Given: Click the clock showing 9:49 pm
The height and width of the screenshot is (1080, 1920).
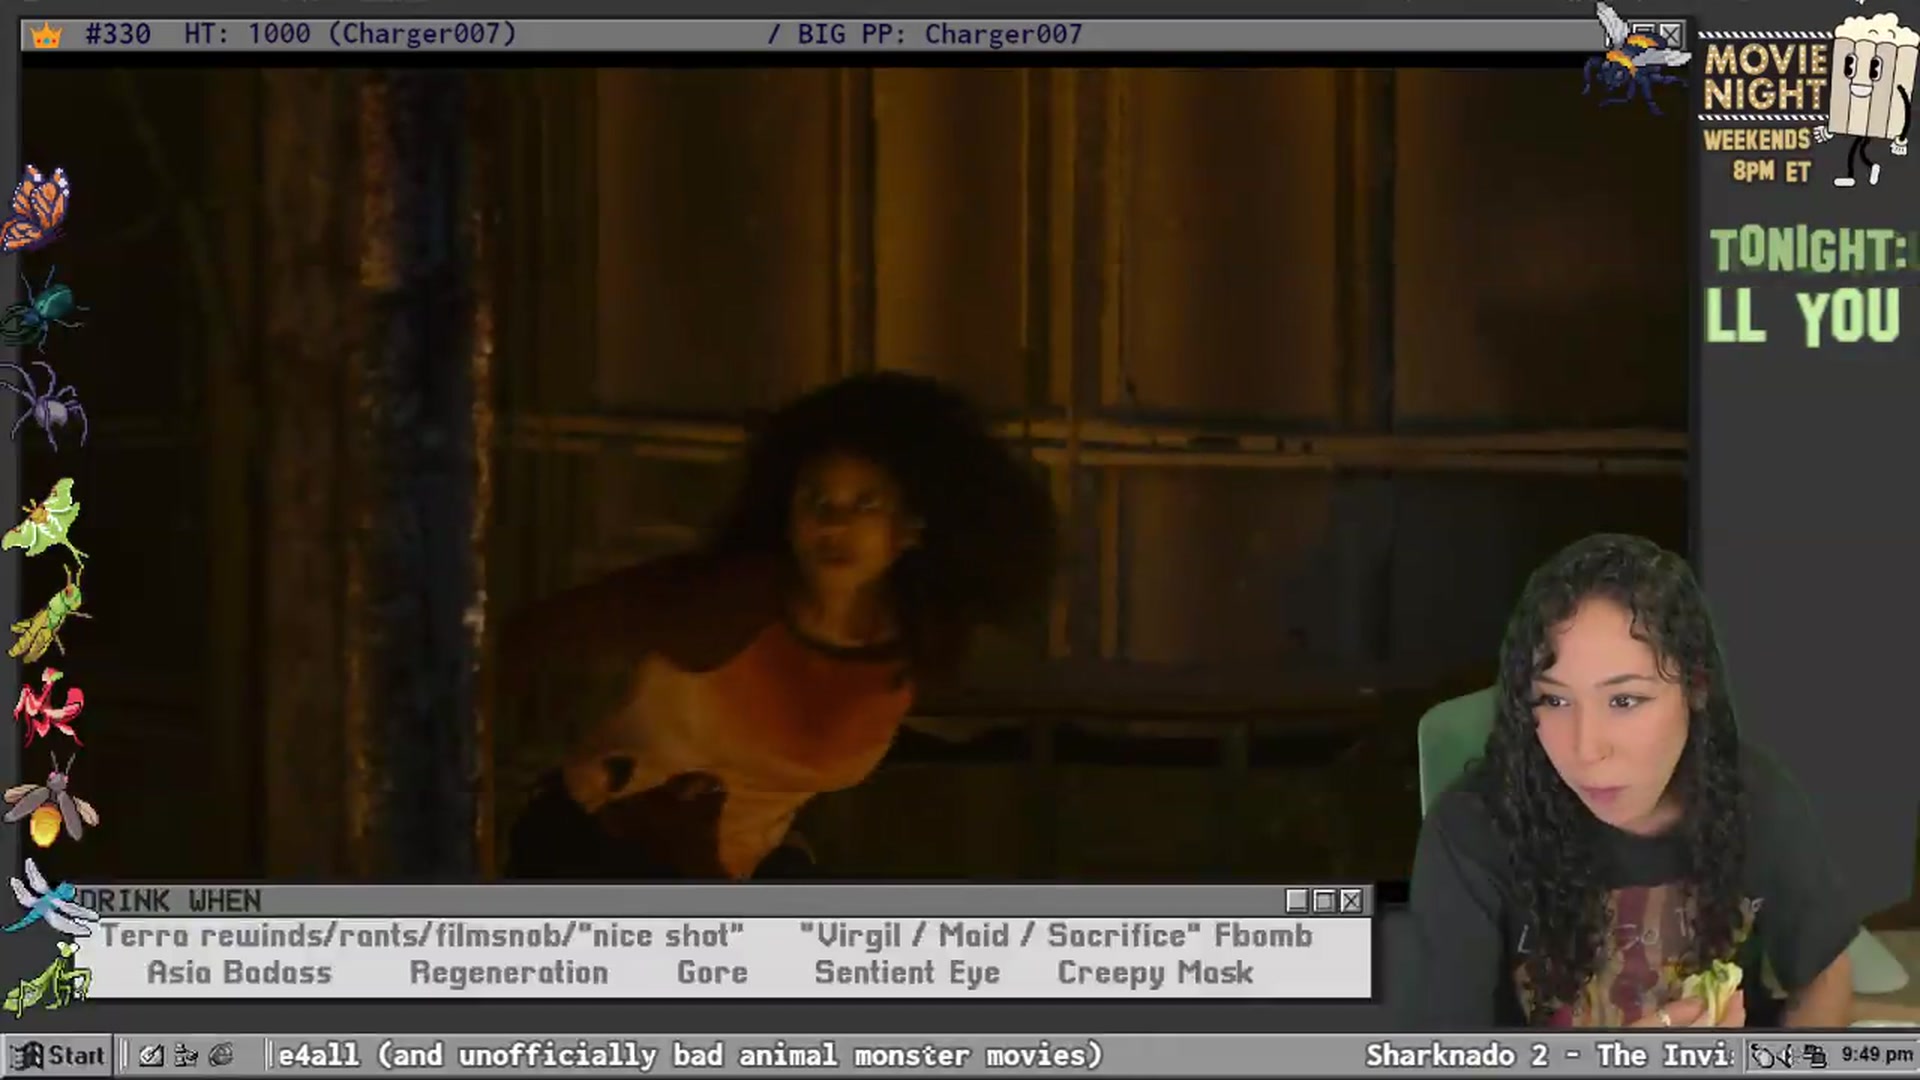Looking at the screenshot, I should 1877,1054.
